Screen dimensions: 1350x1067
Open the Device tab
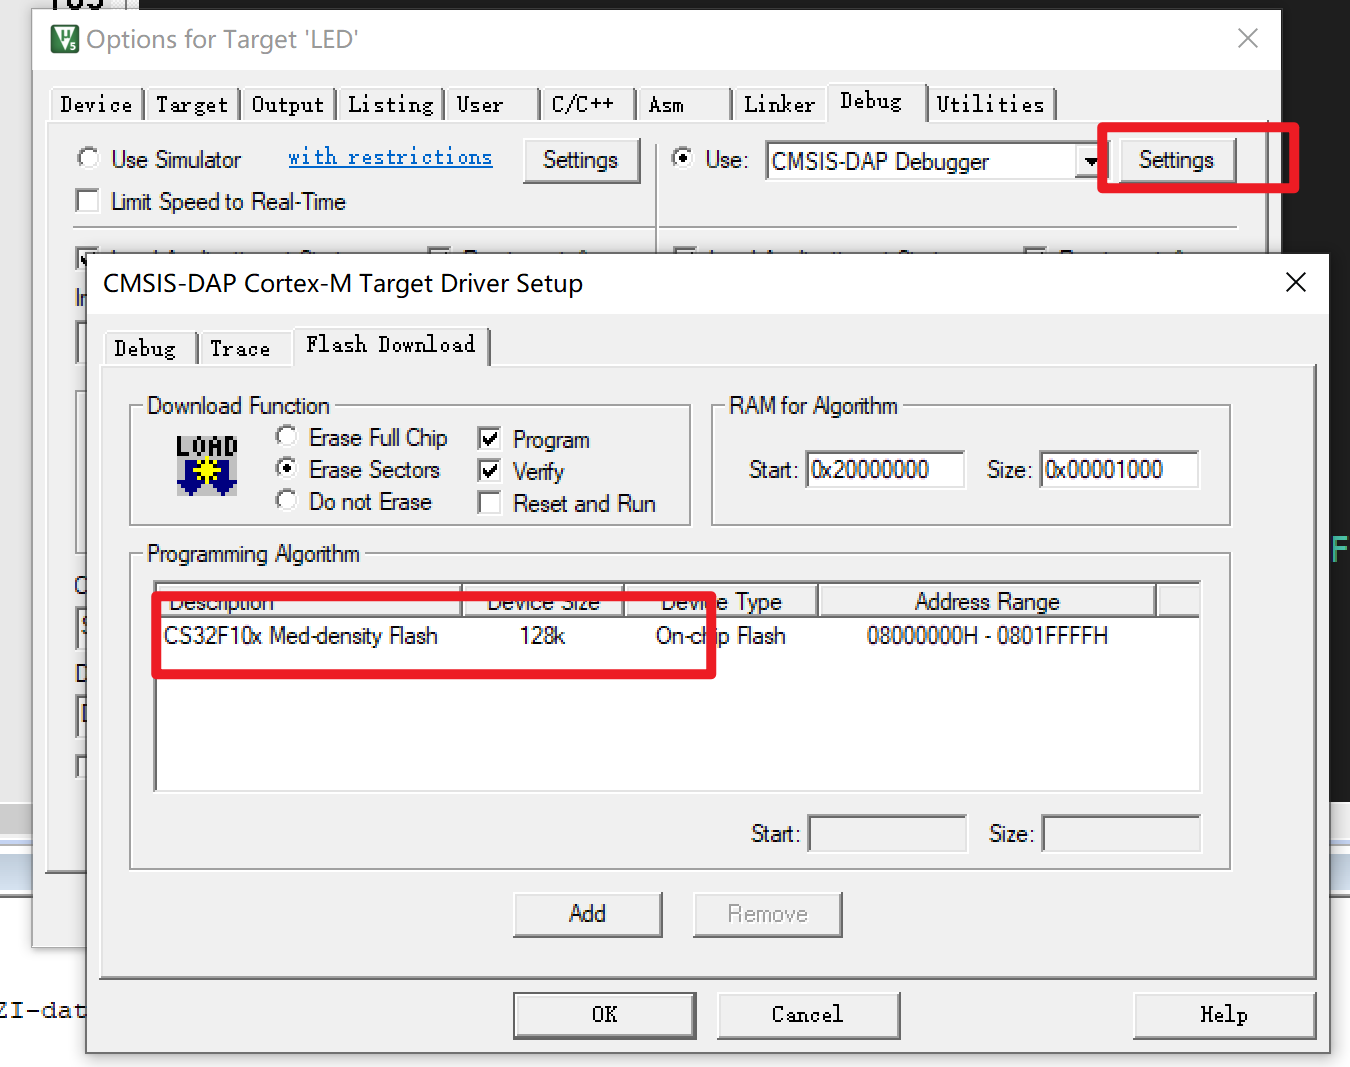tap(96, 105)
